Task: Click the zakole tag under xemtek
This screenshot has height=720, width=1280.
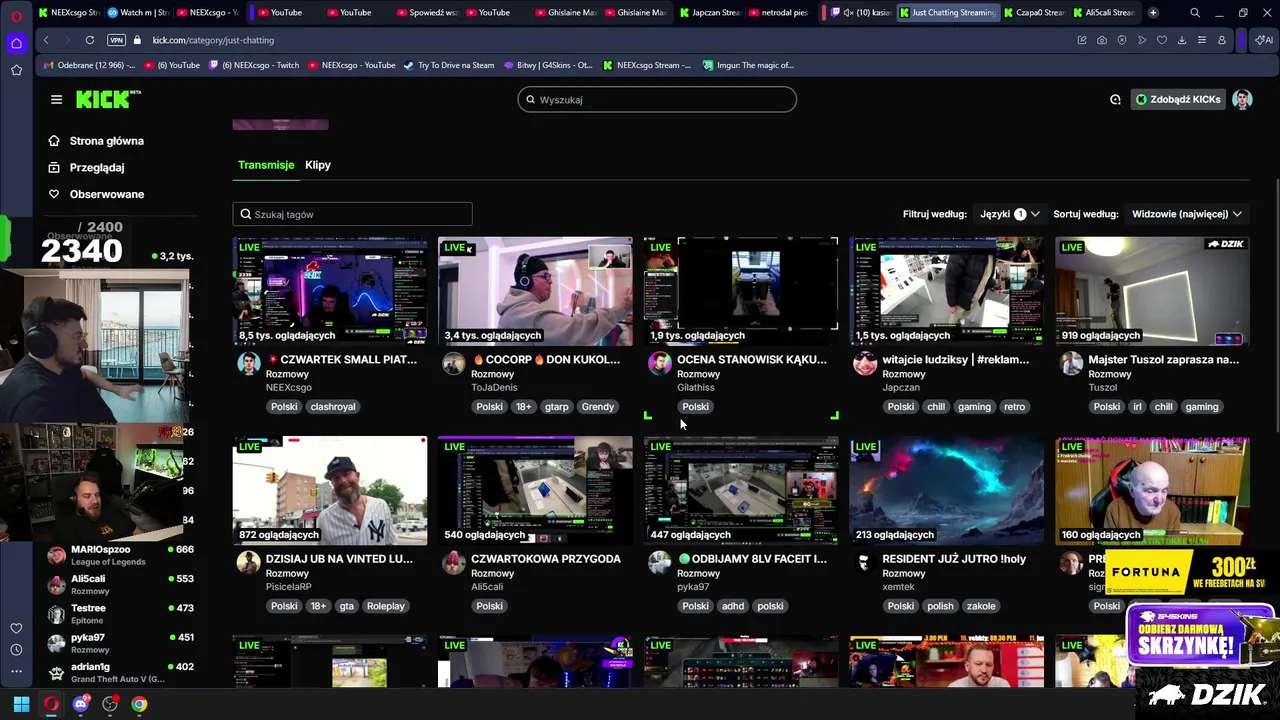Action: tap(981, 606)
